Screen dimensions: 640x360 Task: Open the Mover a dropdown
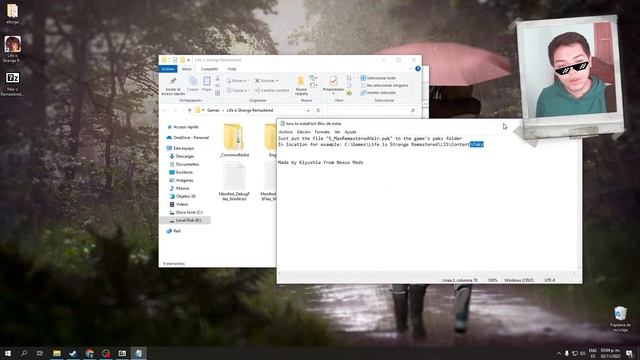(237, 80)
